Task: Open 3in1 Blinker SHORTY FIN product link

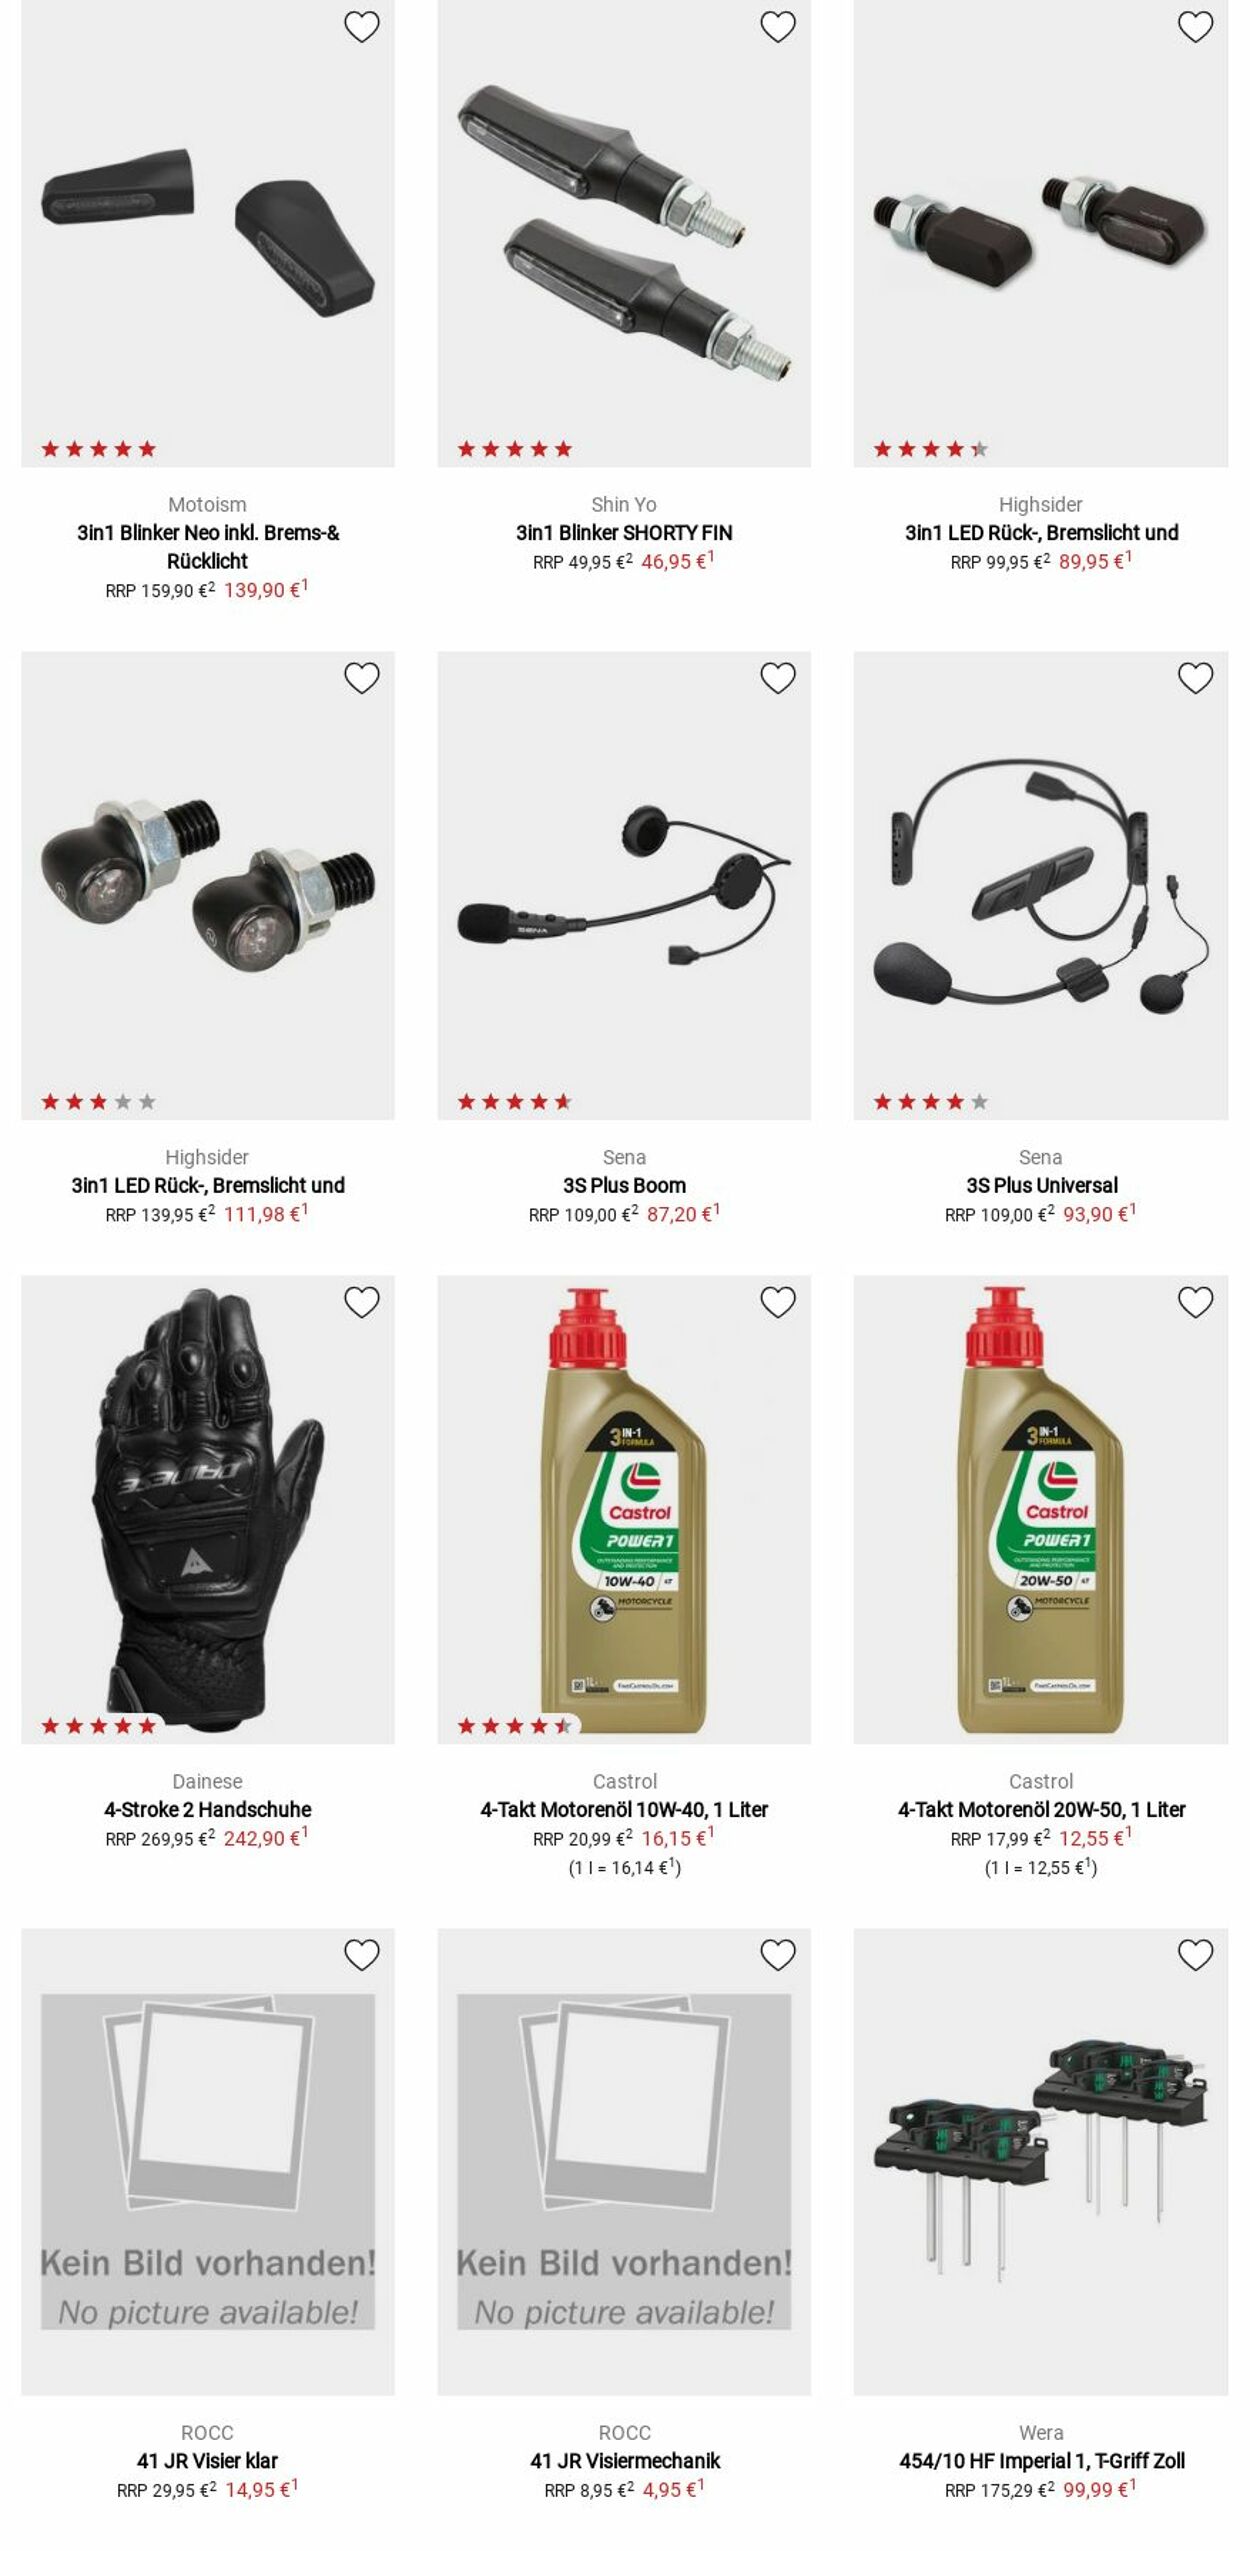Action: pos(624,533)
